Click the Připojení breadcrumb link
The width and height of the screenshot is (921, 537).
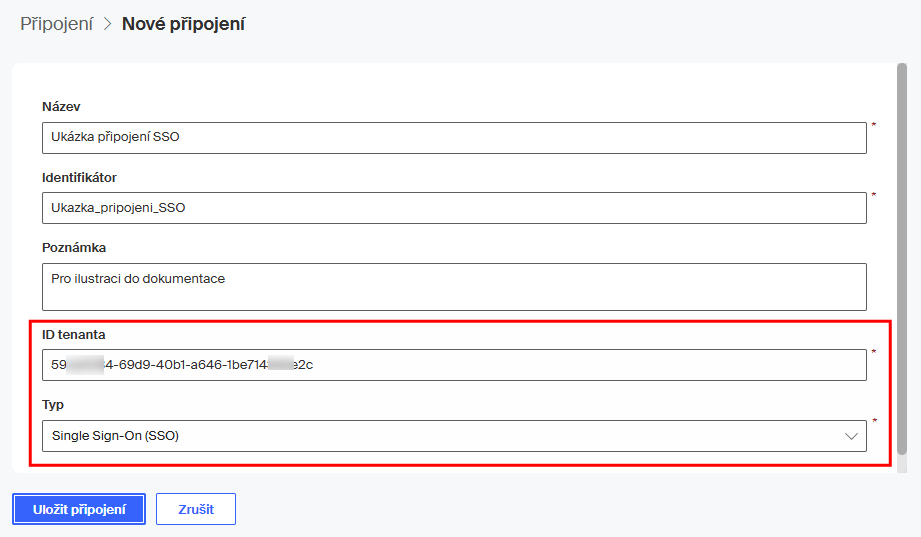(x=56, y=24)
